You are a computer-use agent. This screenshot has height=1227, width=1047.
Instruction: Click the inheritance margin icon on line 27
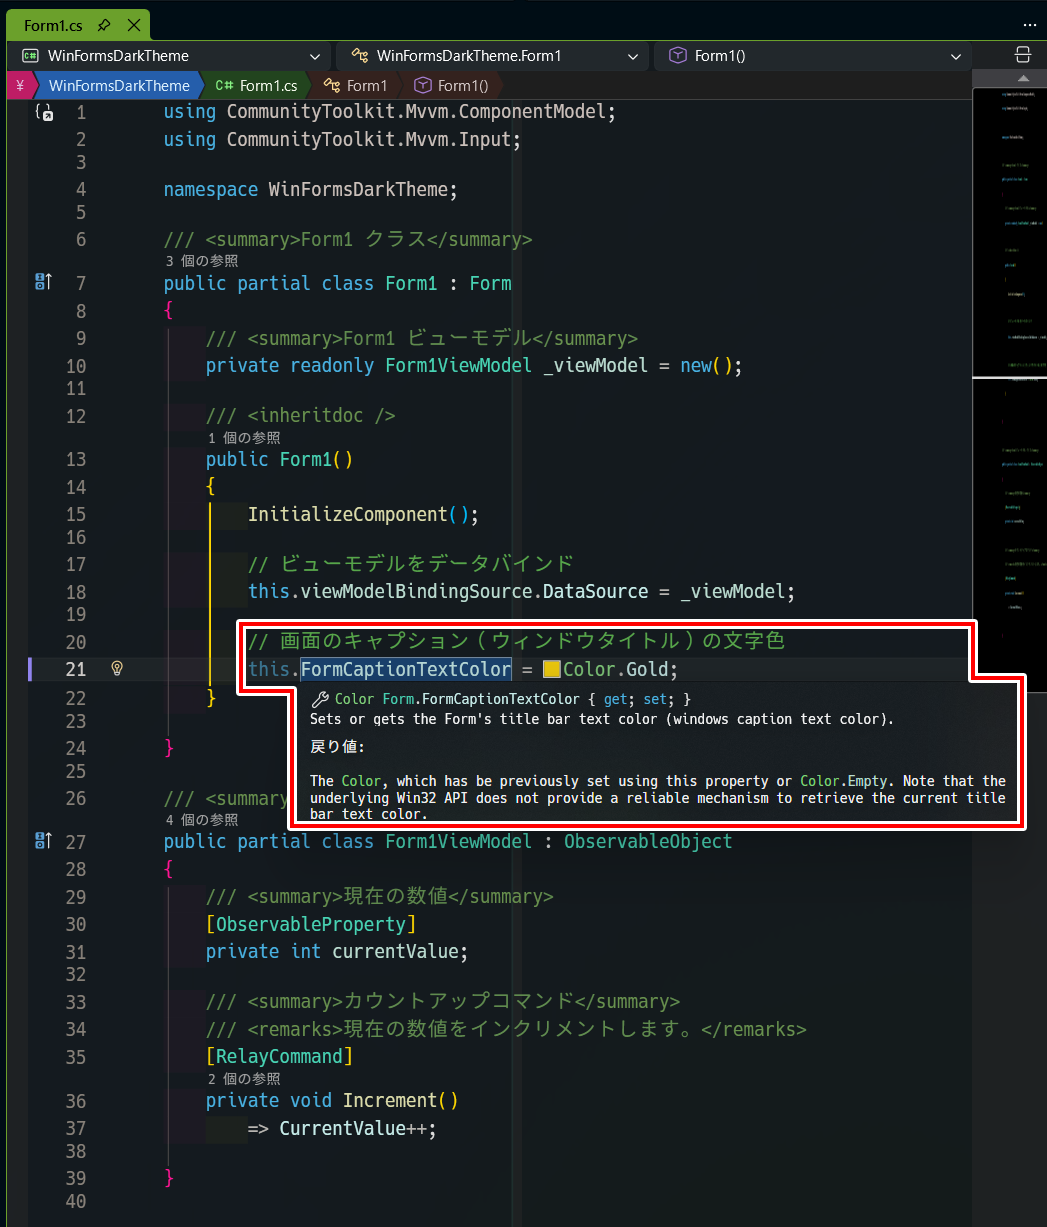pyautogui.click(x=43, y=841)
